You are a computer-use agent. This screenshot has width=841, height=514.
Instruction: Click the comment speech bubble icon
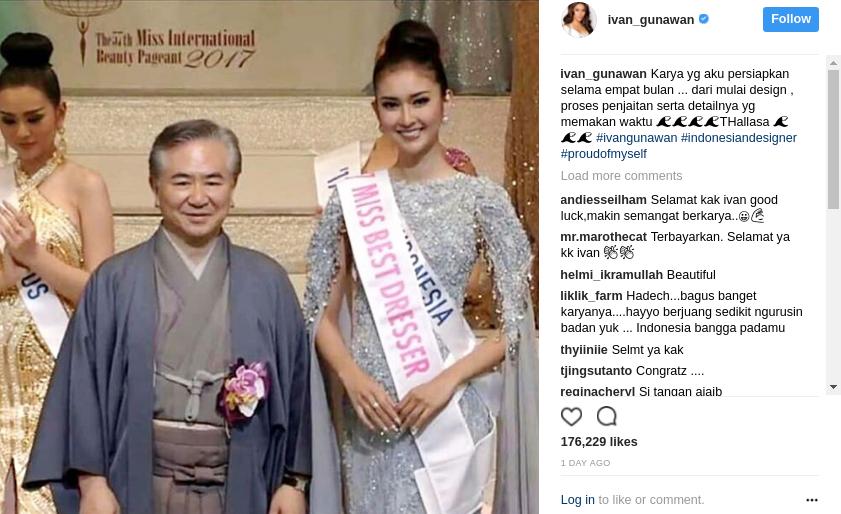[x=607, y=416]
